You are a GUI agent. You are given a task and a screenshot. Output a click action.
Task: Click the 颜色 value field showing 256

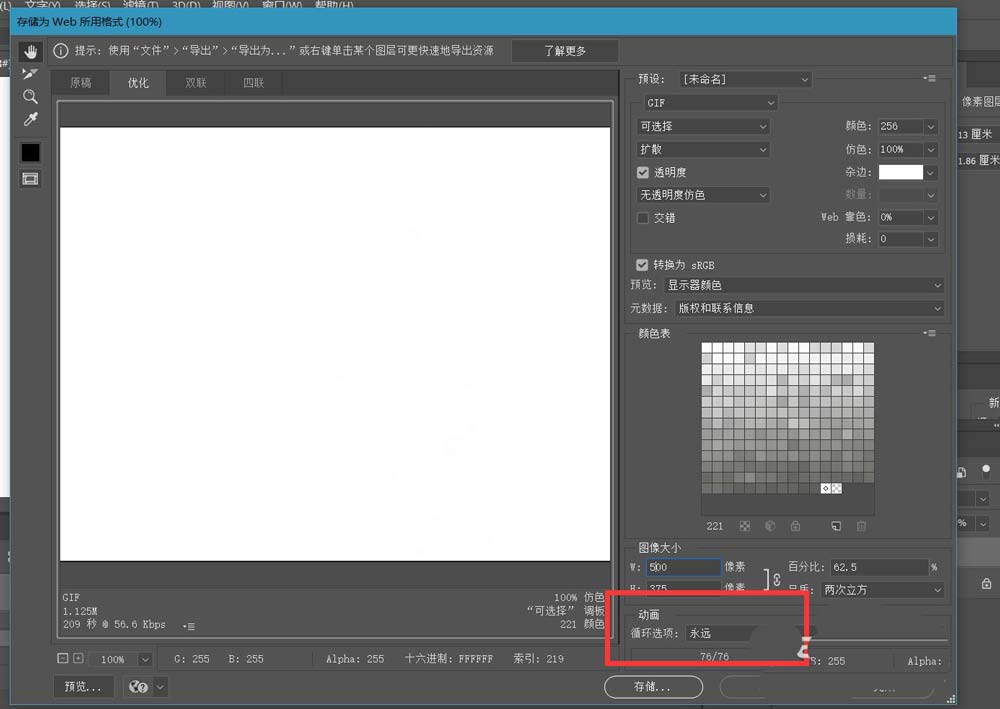coord(901,126)
